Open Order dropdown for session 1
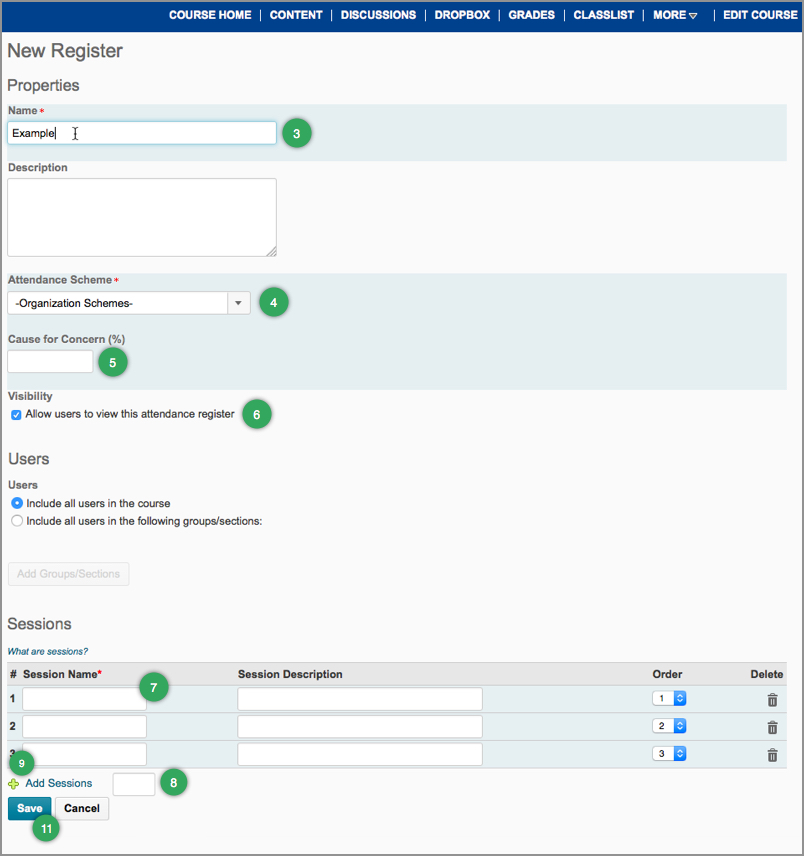The width and height of the screenshot is (804, 856). coord(669,698)
